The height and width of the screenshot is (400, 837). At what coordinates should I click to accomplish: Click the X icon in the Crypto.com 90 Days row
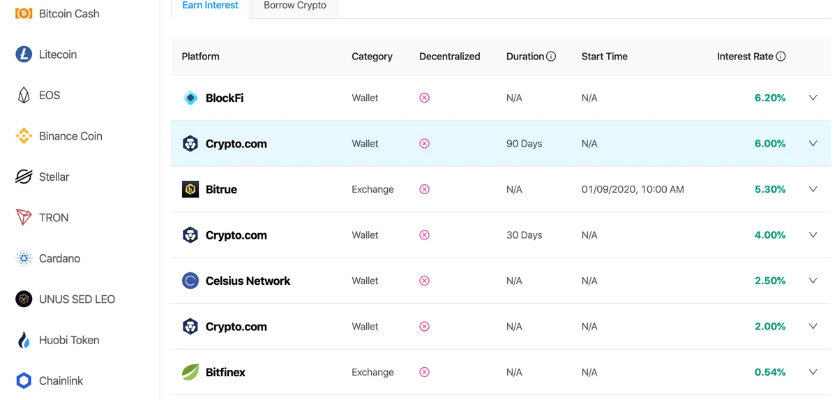pos(424,144)
